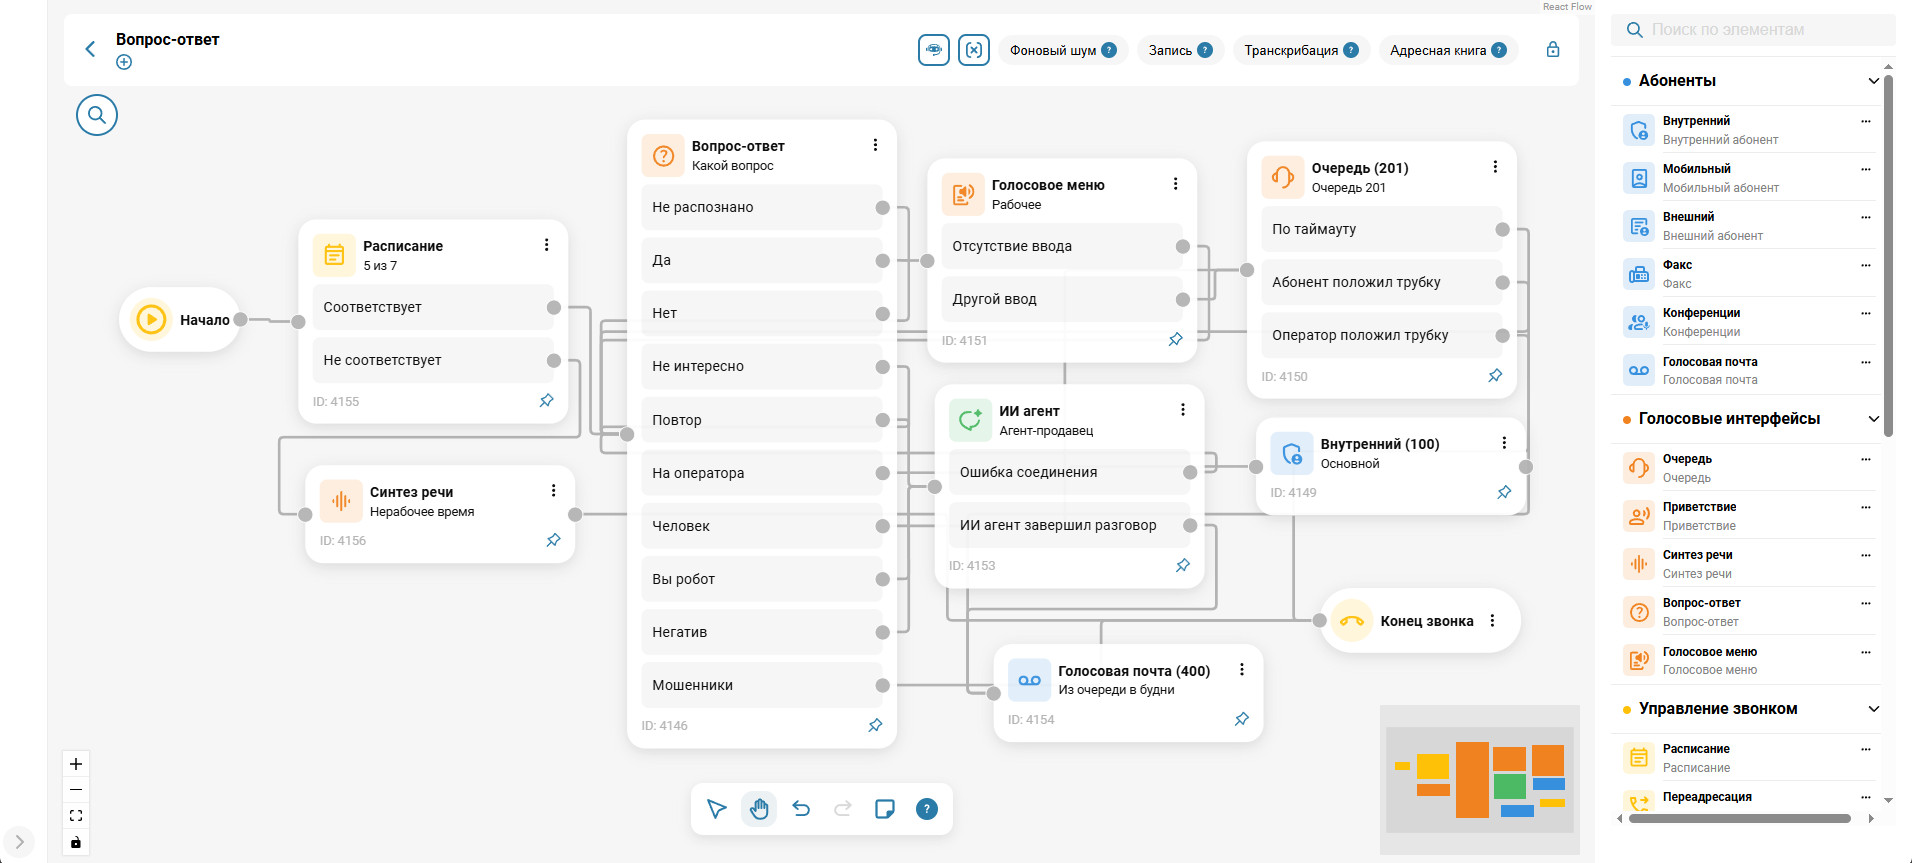Go back using the header arrow
Viewport: 1912px width, 863px height.
(x=90, y=49)
